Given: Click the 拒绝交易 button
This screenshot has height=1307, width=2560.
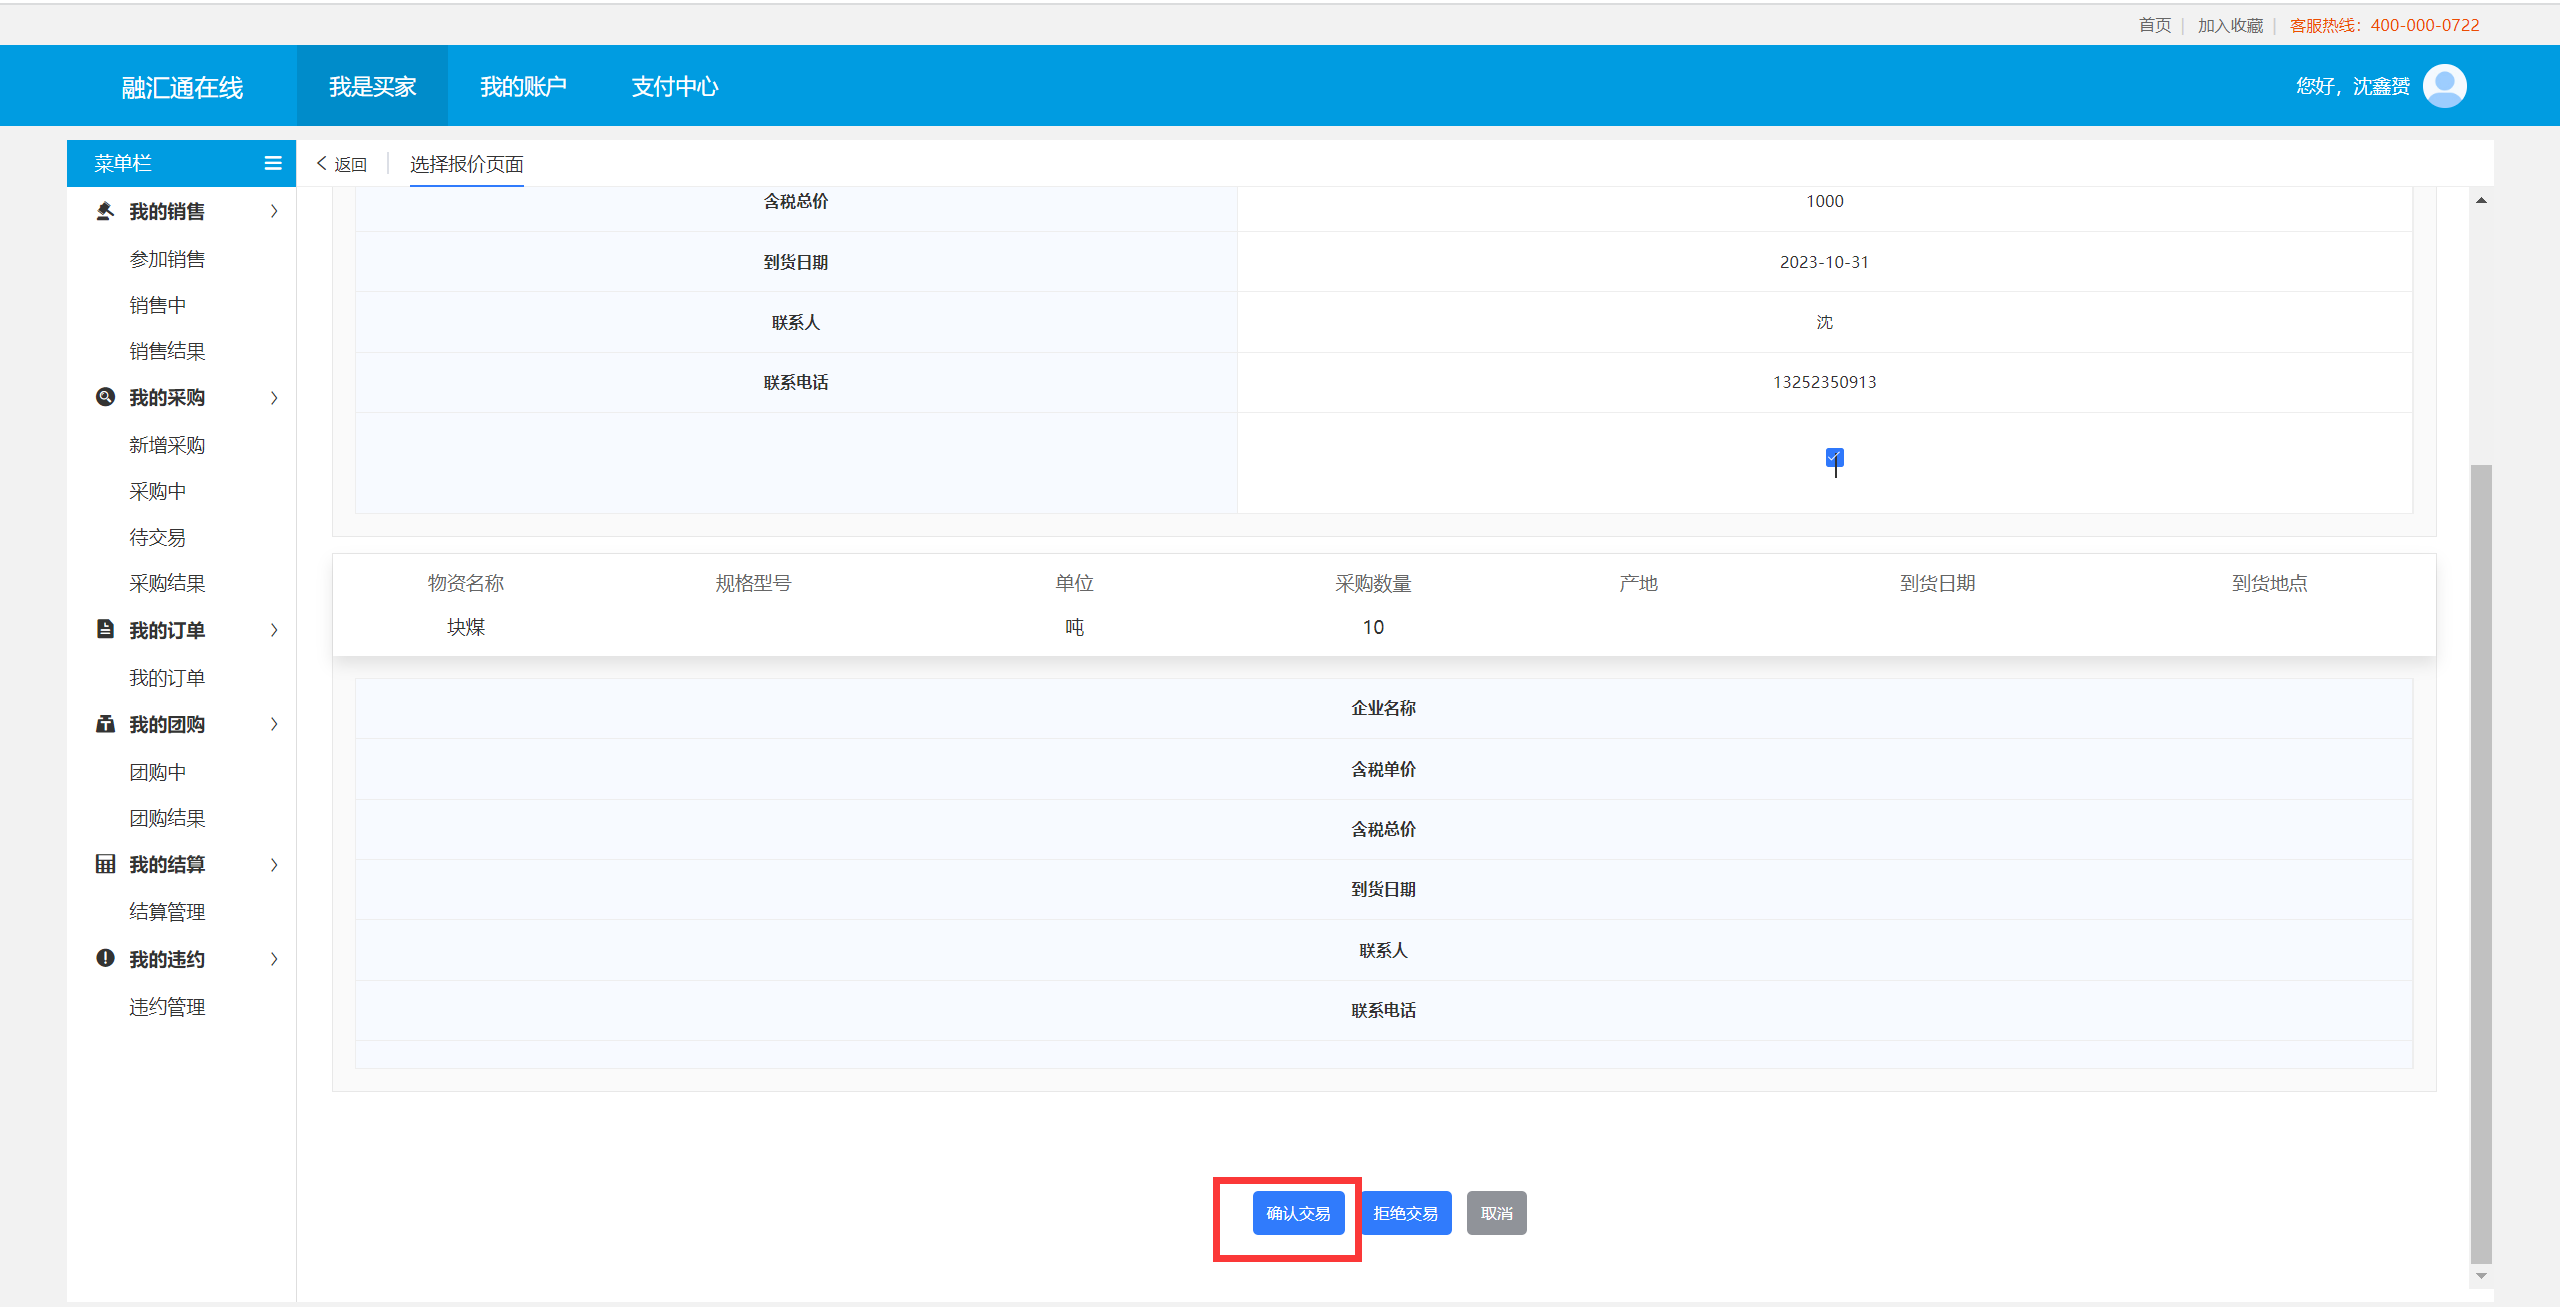Looking at the screenshot, I should click(1406, 1213).
